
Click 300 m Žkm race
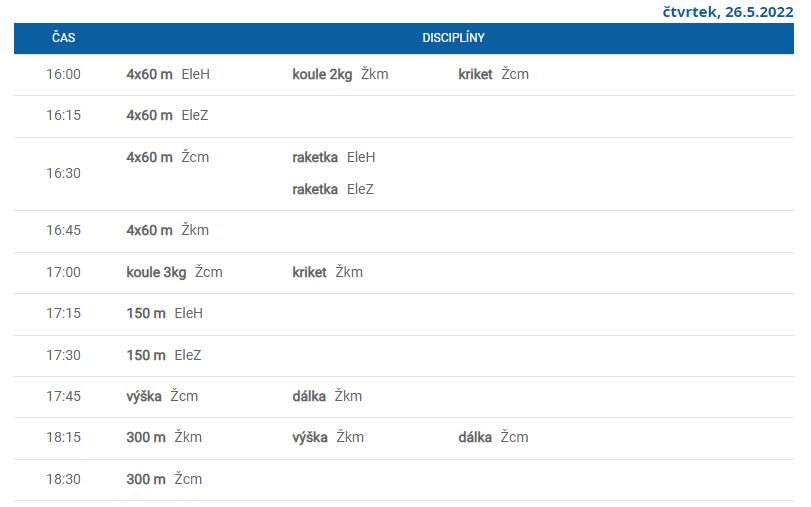click(x=164, y=437)
